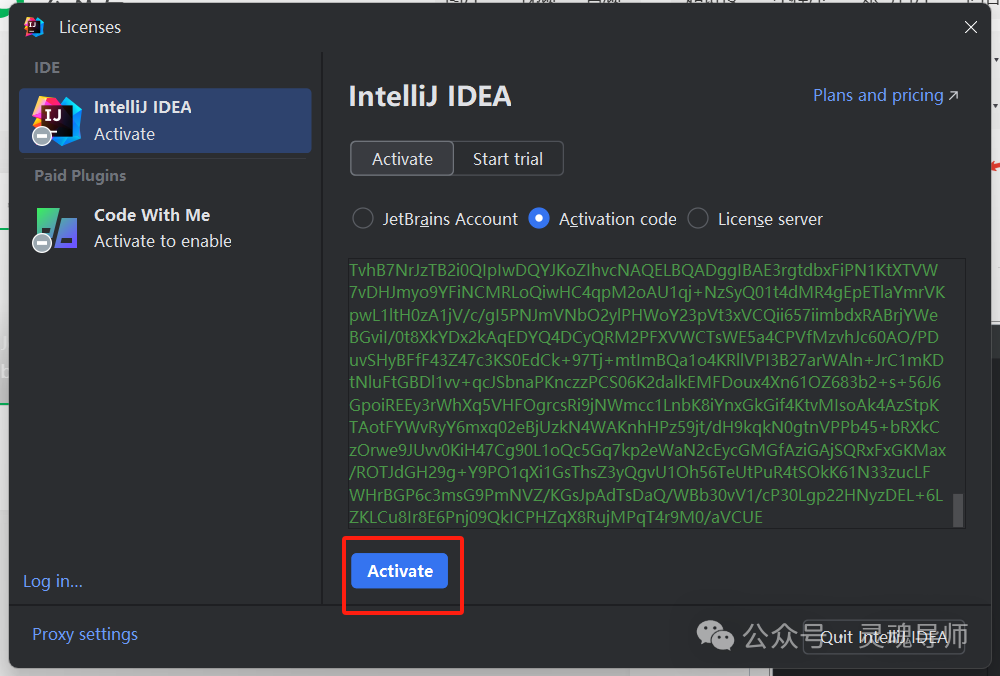Open Proxy settings link

pyautogui.click(x=85, y=634)
